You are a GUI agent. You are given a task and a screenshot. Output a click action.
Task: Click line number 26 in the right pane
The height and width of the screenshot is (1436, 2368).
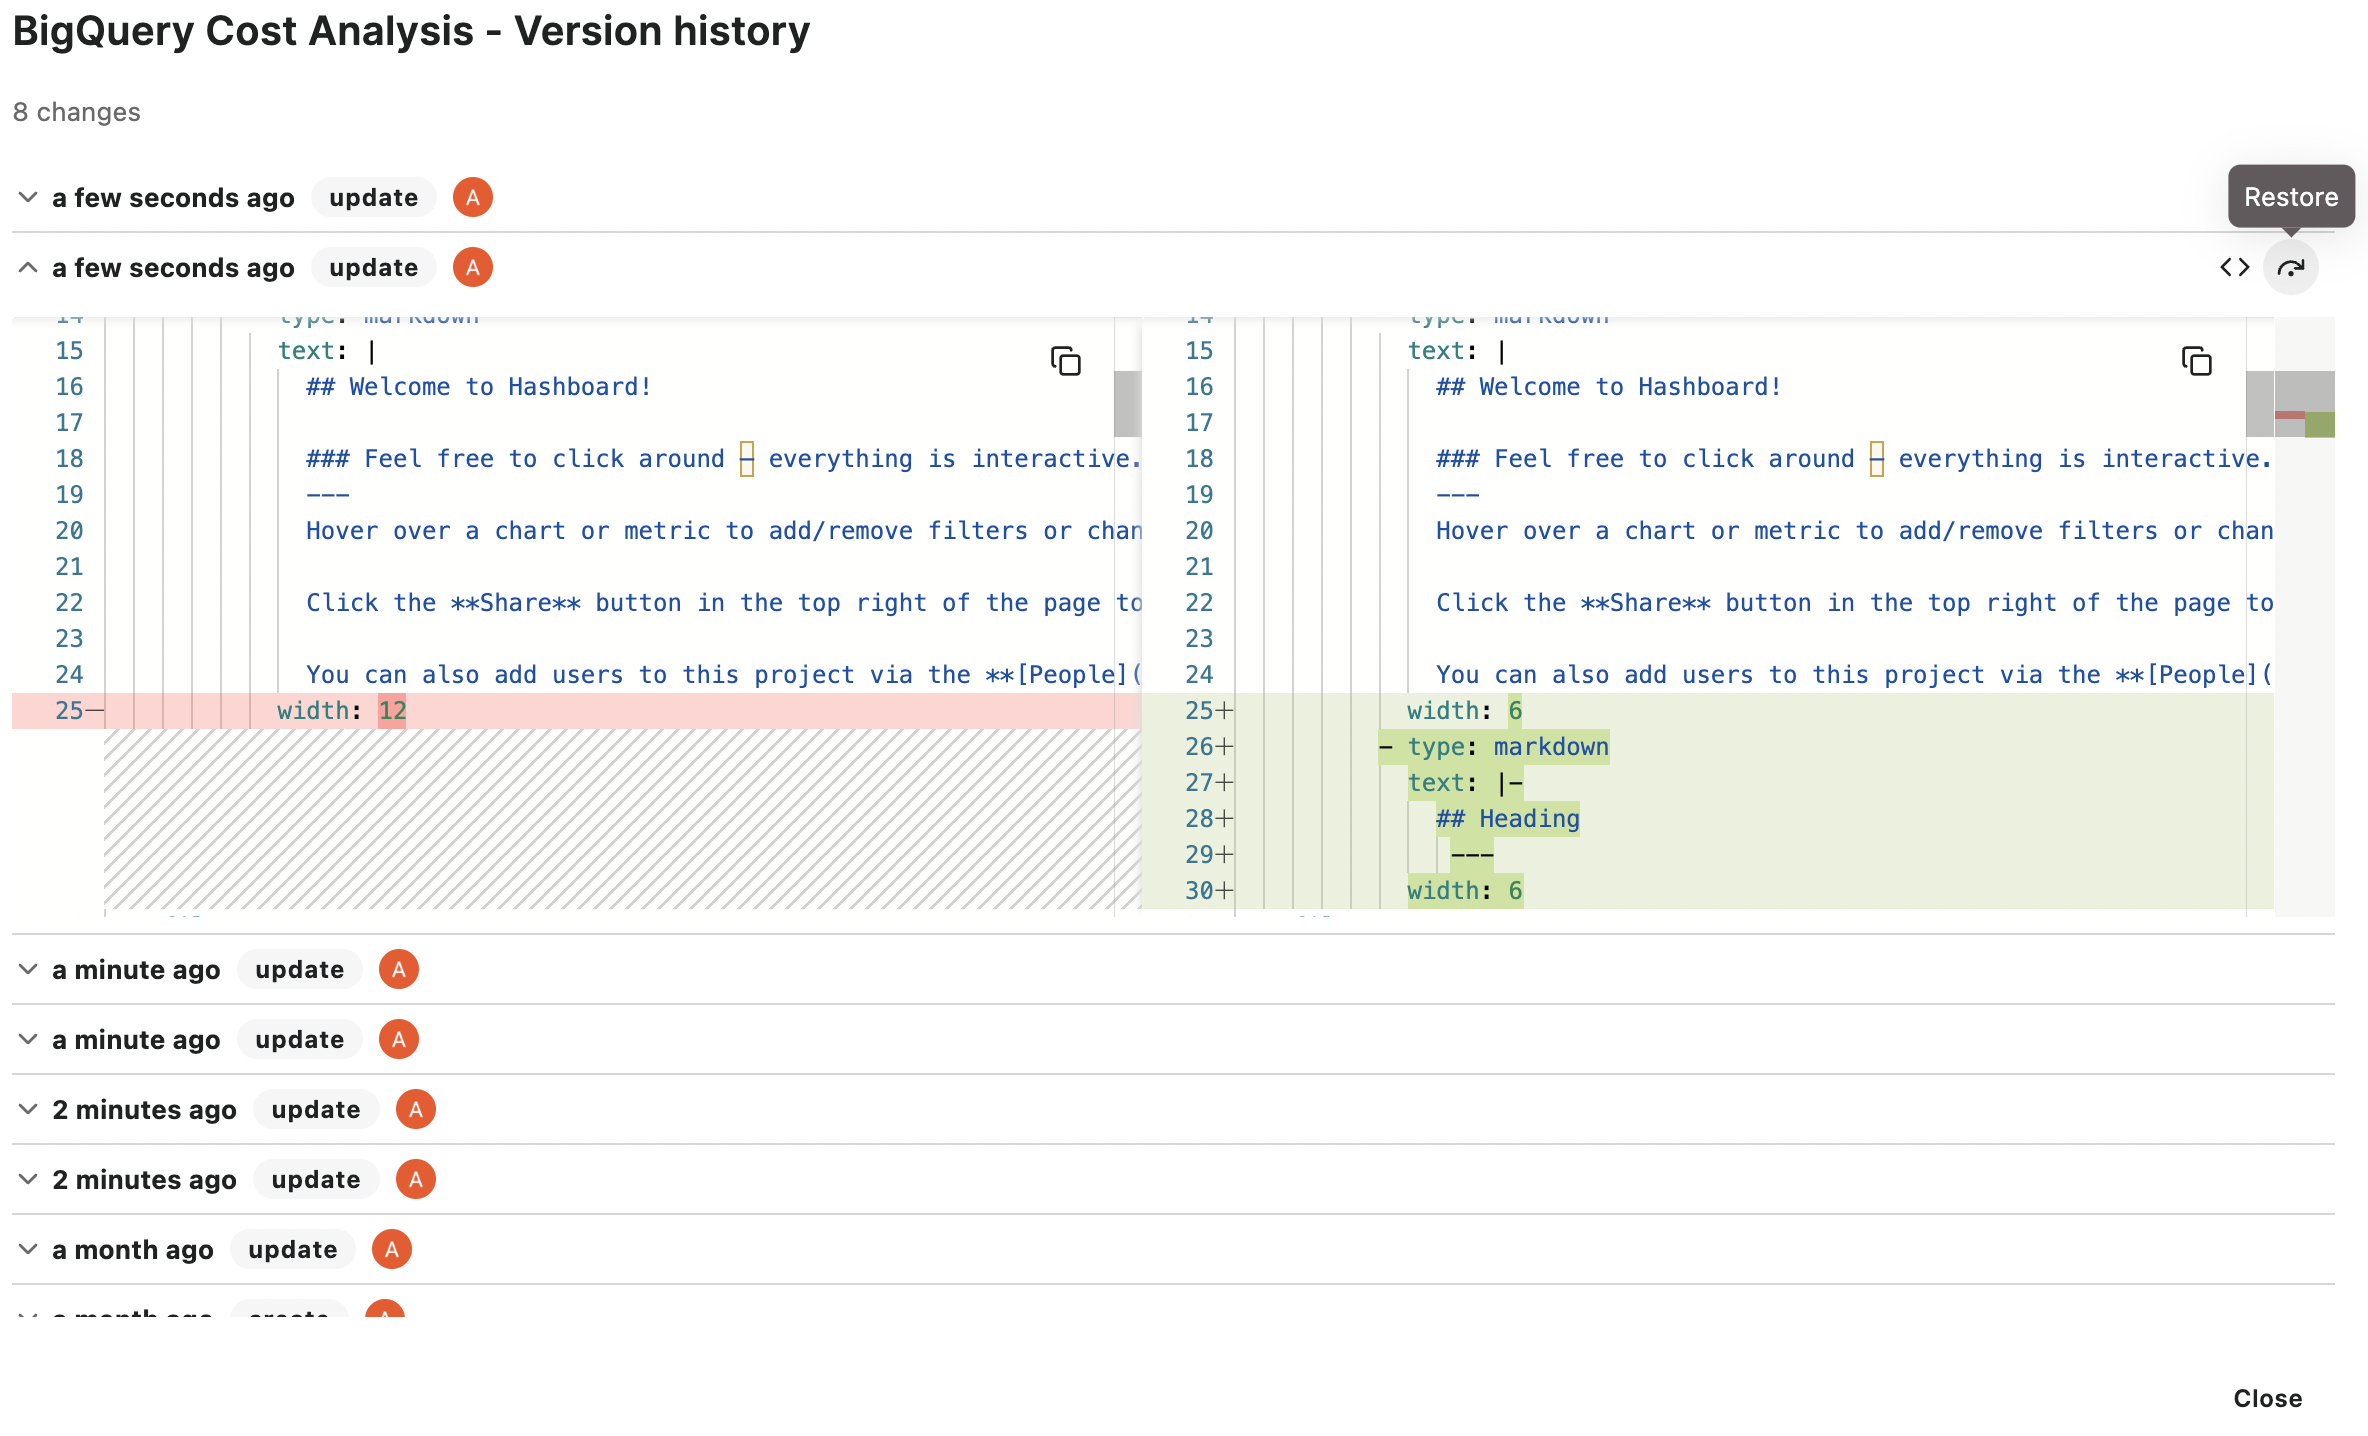point(1199,747)
